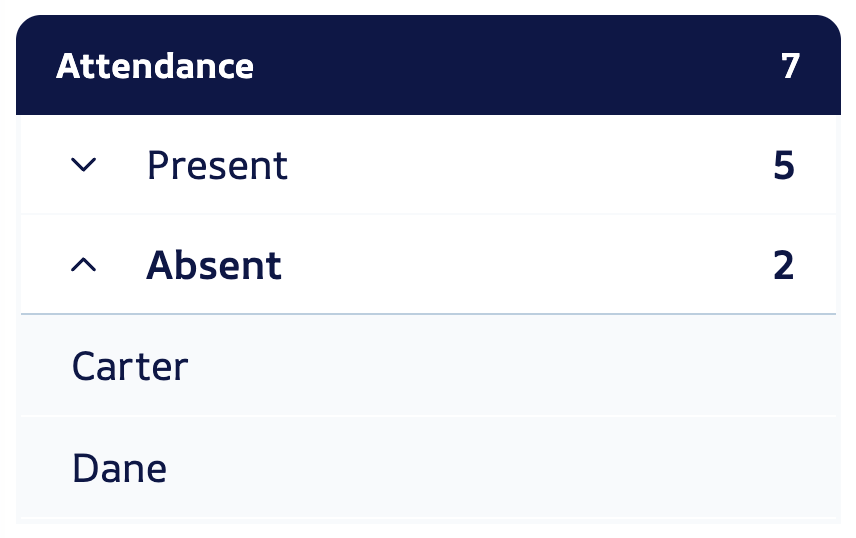
Task: Click the Attendance header title
Action: tap(155, 67)
